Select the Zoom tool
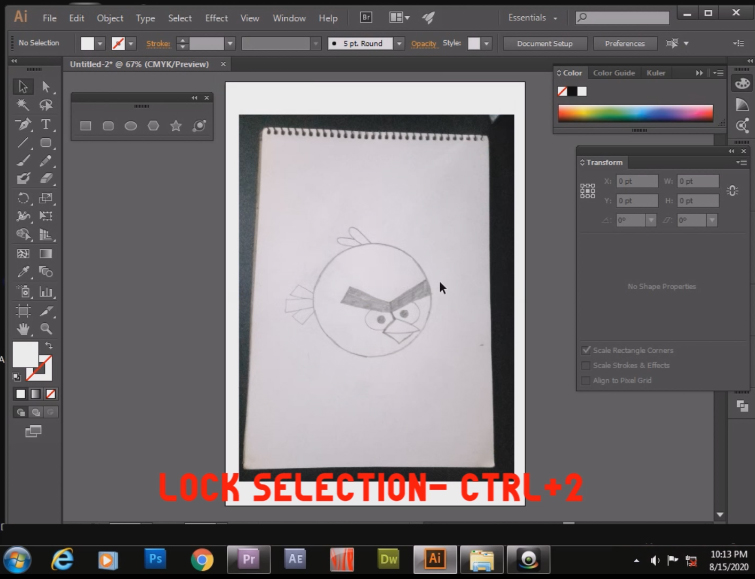 [46, 329]
